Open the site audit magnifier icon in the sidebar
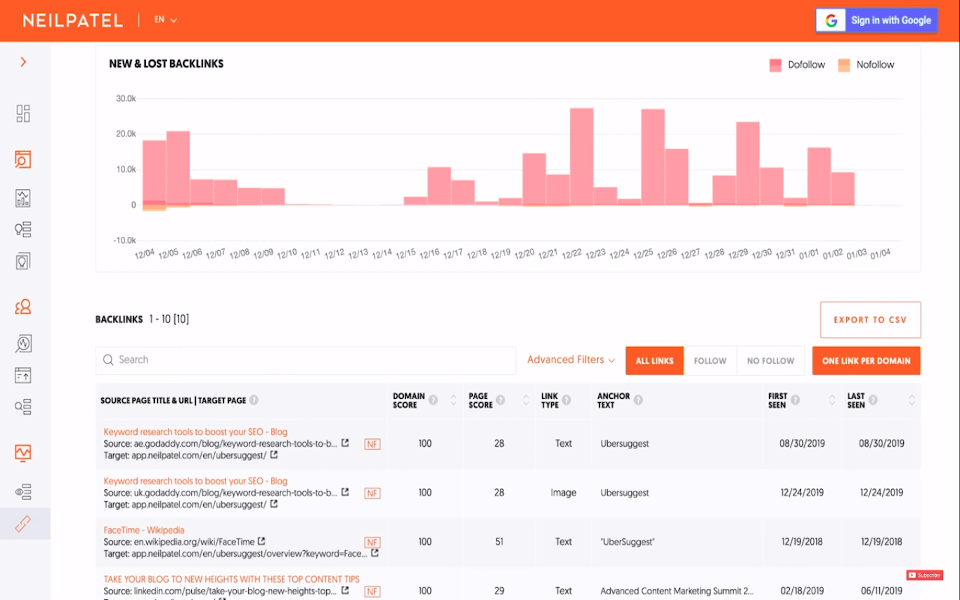 [x=23, y=343]
